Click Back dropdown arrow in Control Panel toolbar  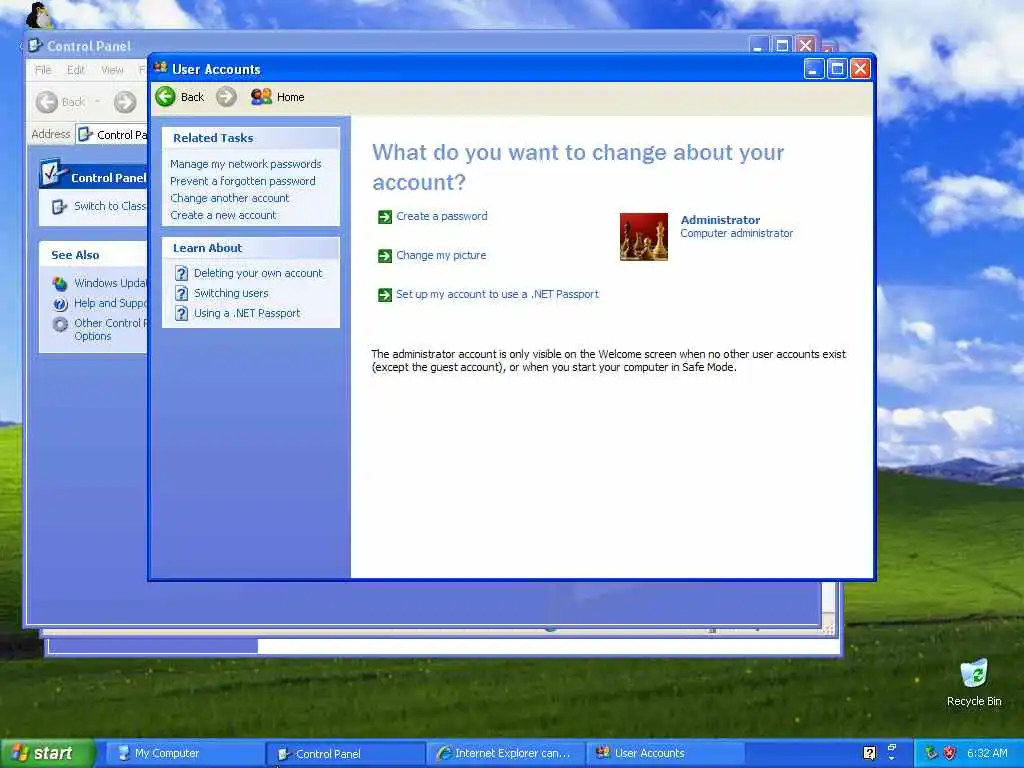click(98, 102)
